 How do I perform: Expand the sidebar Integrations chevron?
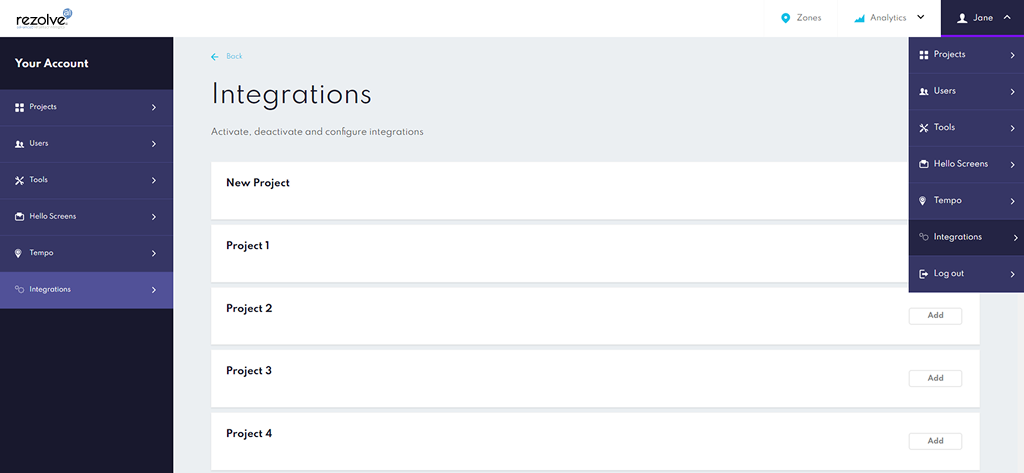[x=153, y=290]
